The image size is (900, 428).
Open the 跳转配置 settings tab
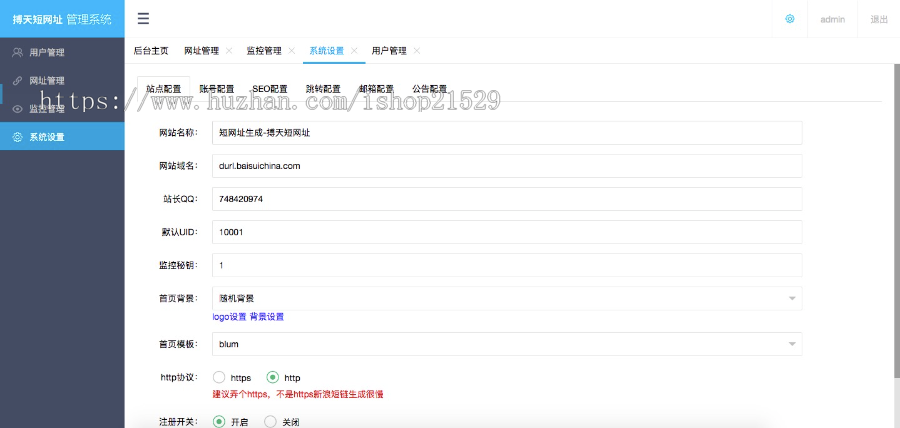pyautogui.click(x=323, y=89)
